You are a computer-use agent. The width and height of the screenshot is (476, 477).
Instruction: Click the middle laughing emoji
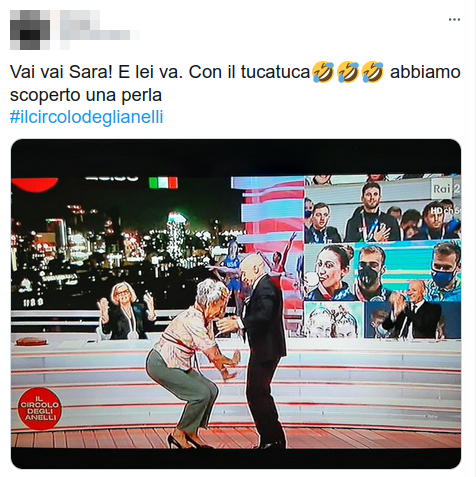(348, 72)
